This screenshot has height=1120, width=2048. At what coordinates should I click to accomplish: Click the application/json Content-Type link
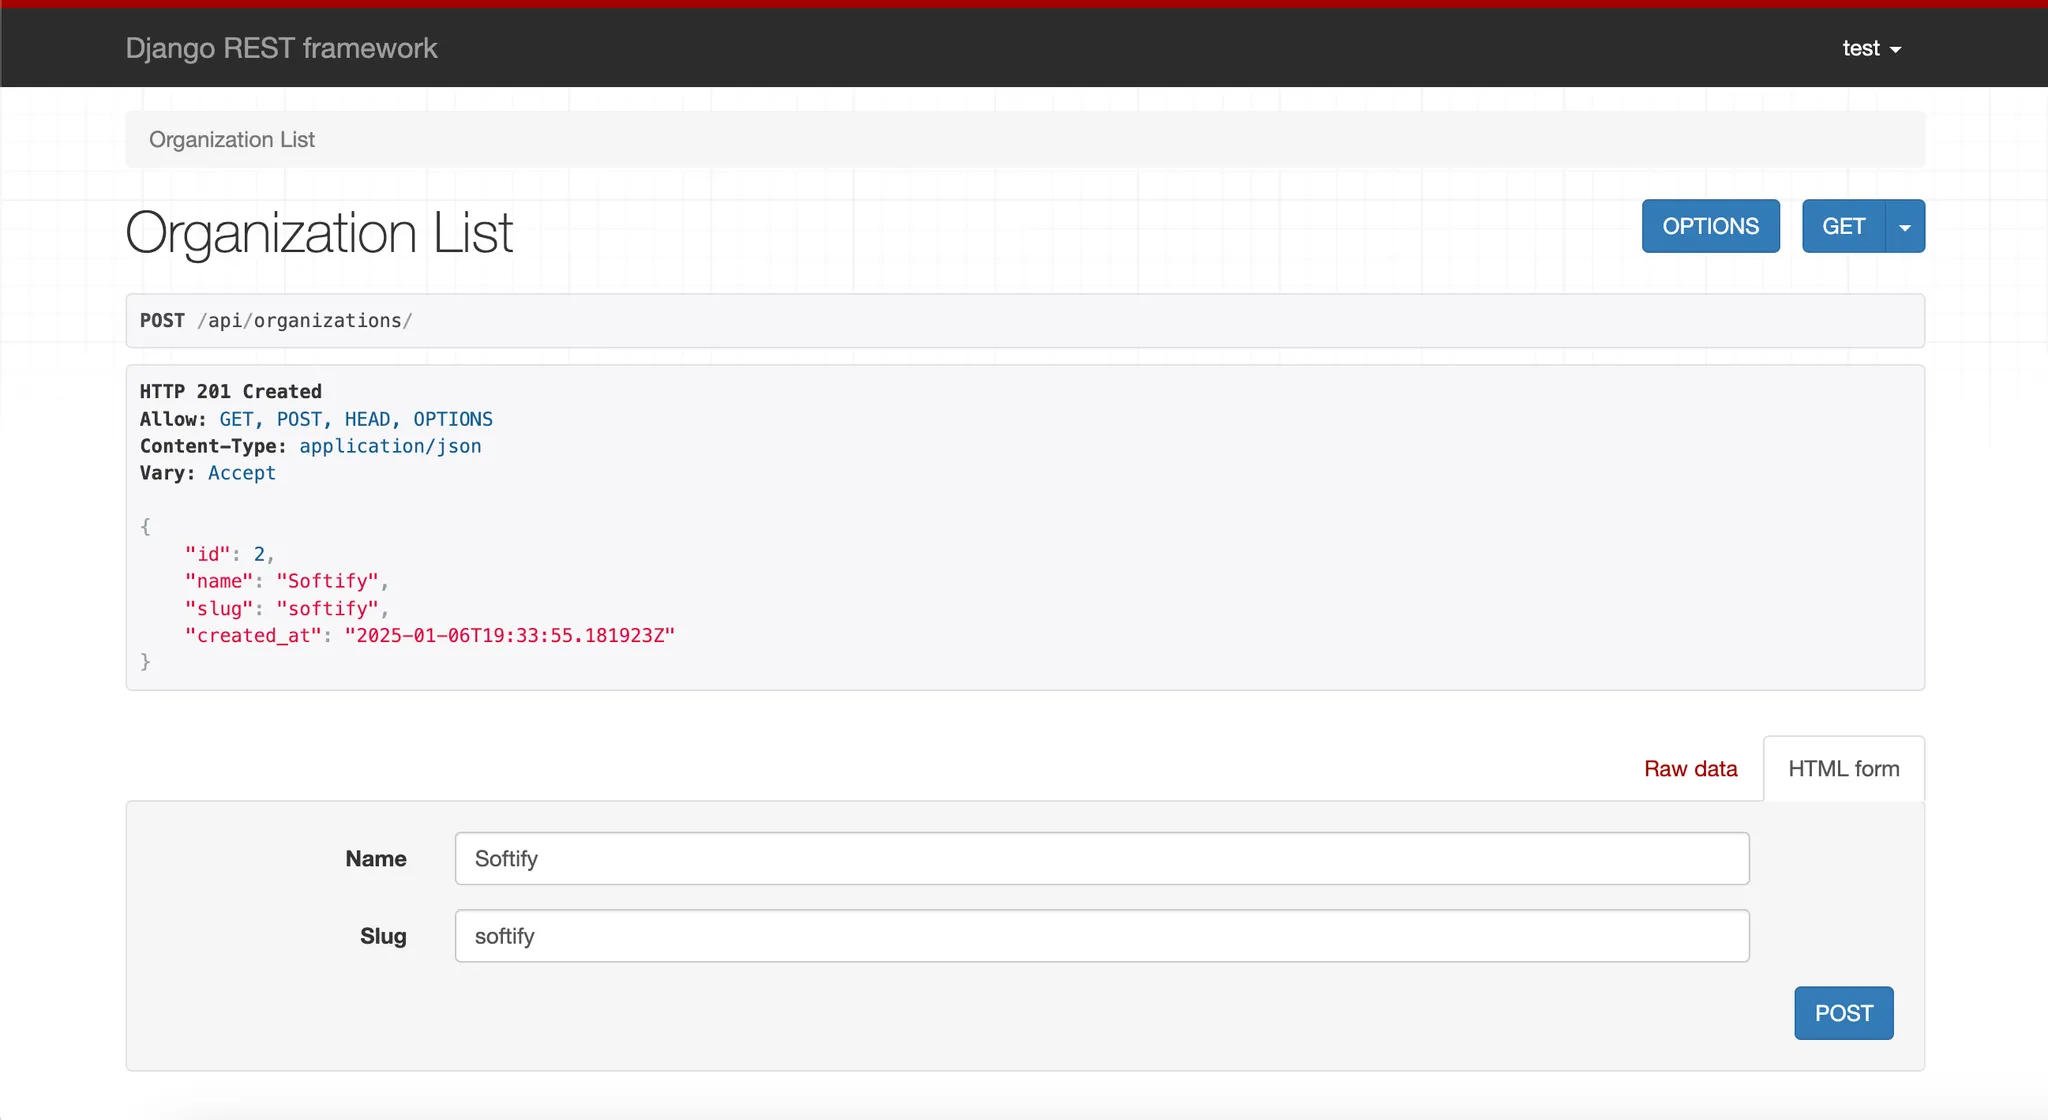(390, 446)
